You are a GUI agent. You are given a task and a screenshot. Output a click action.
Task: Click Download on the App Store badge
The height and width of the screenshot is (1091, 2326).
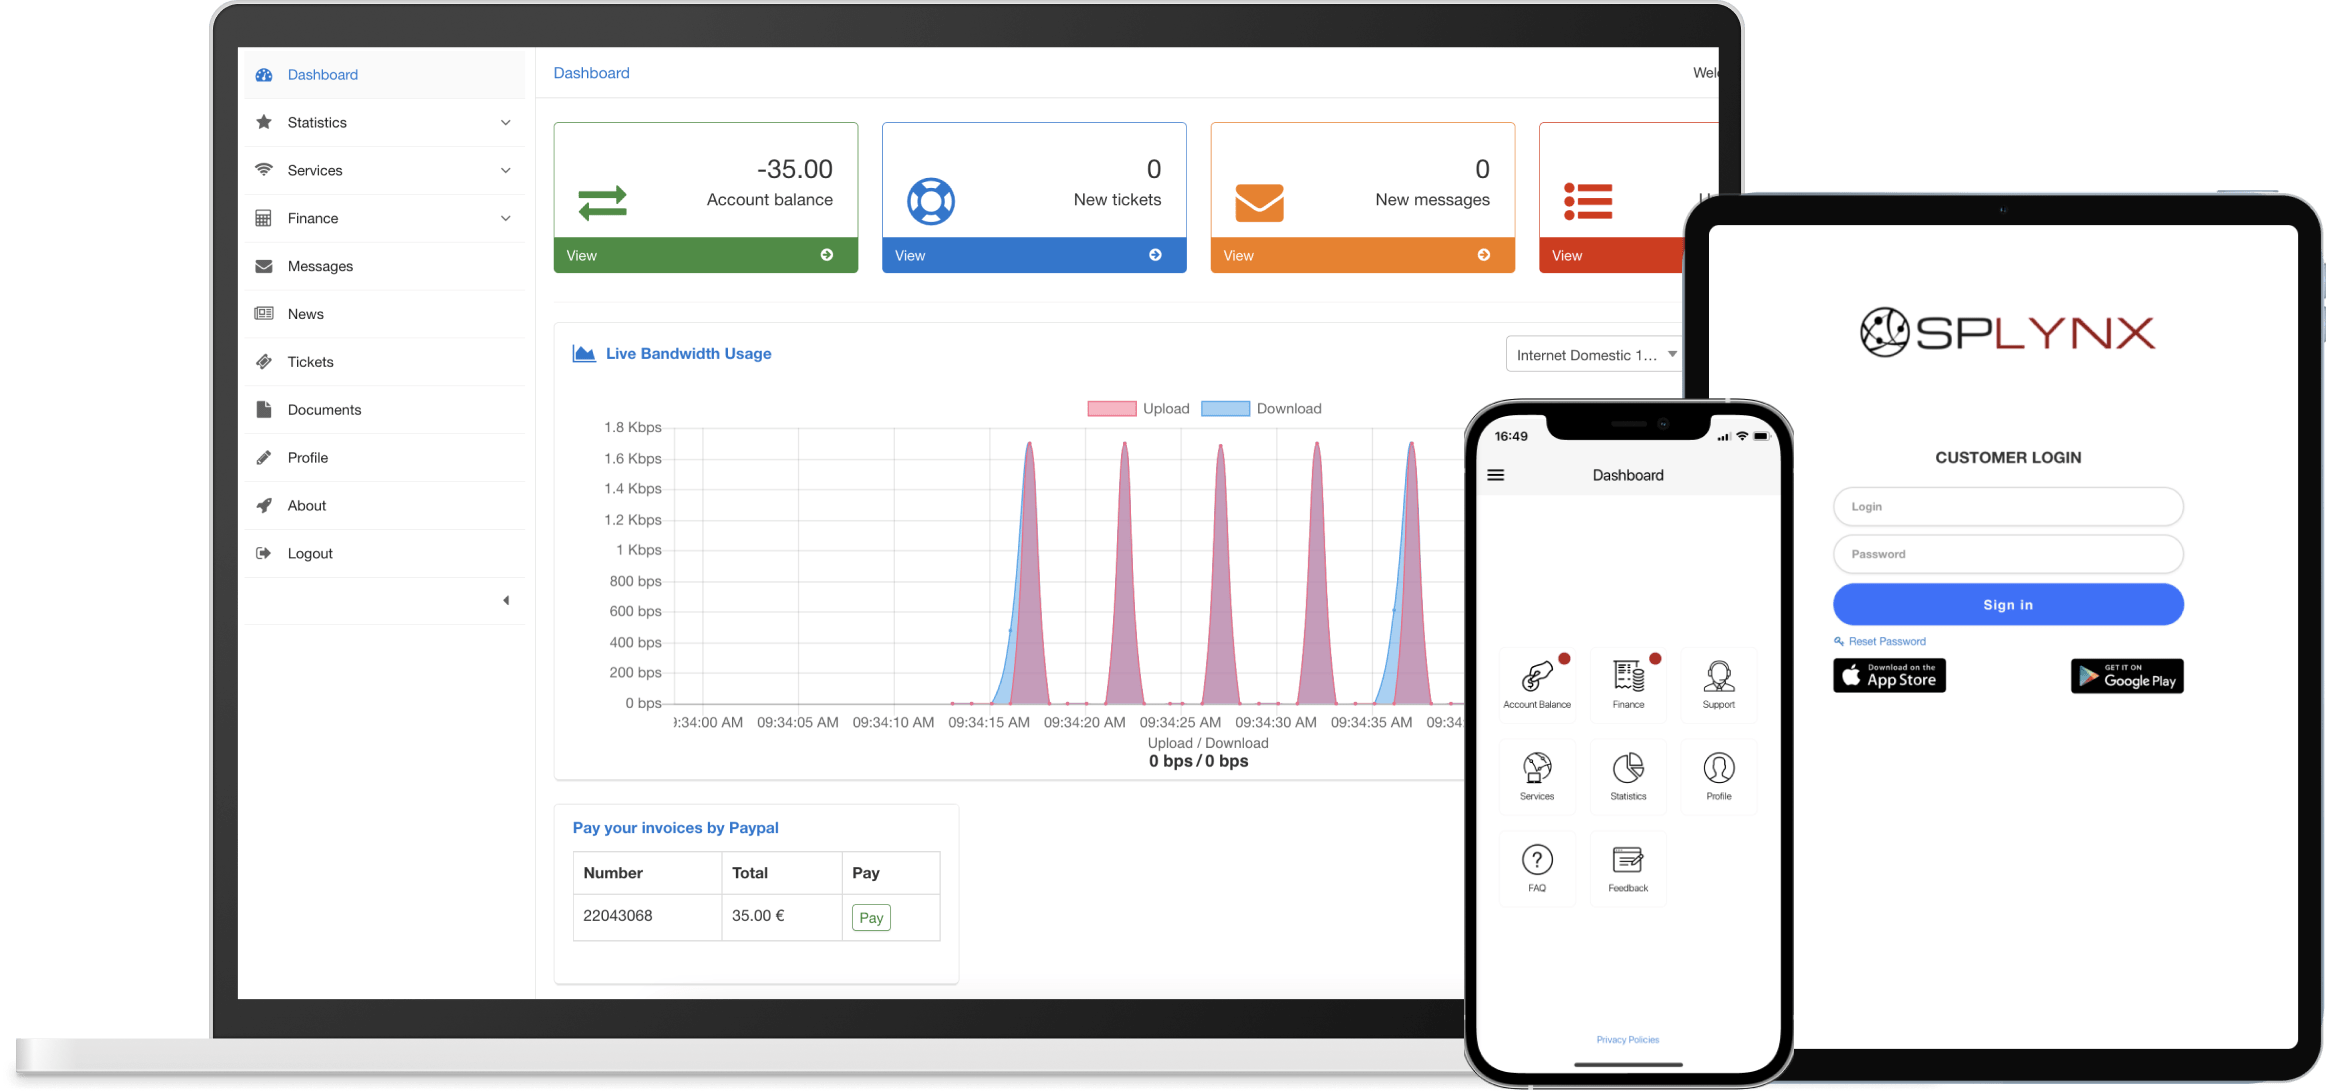1890,676
